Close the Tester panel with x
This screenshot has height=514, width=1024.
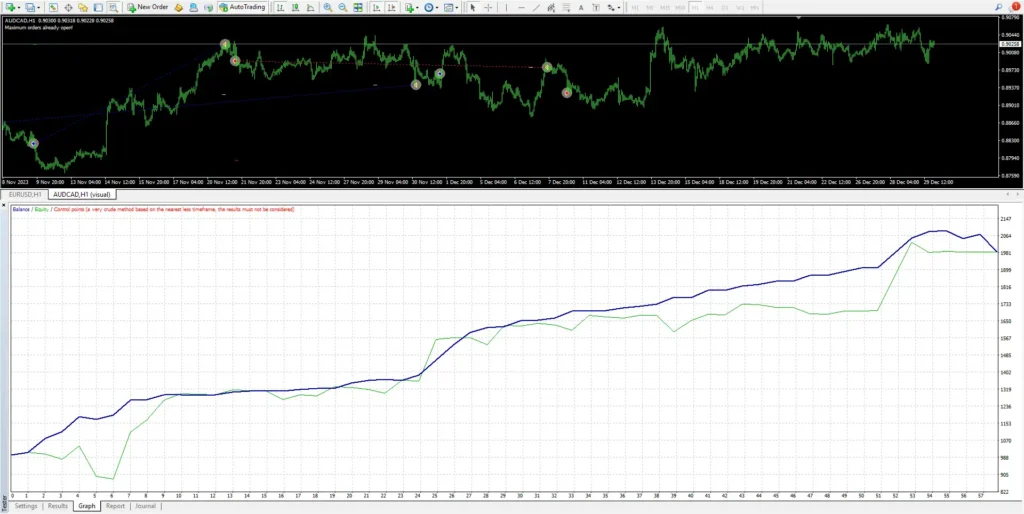(5, 206)
